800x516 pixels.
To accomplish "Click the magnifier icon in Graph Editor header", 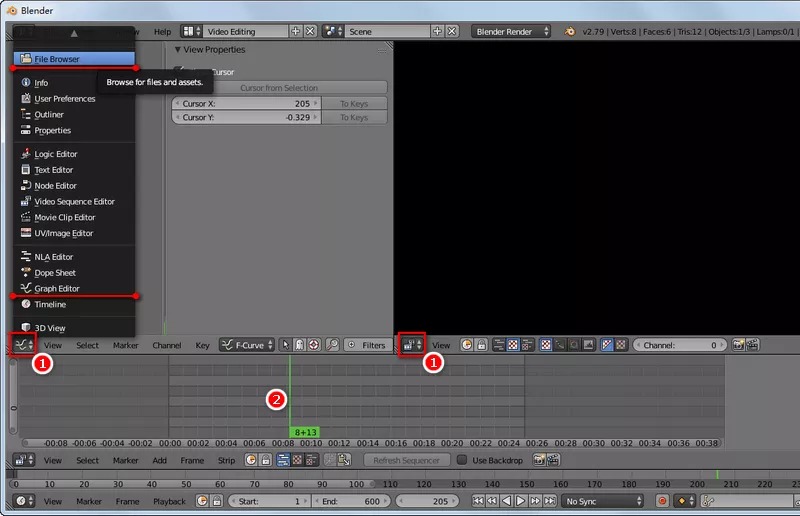I will pos(332,345).
